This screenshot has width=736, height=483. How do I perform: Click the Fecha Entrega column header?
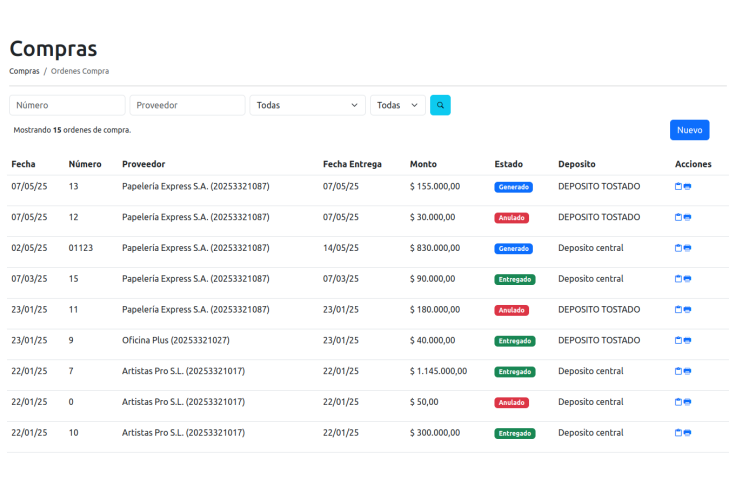352,164
